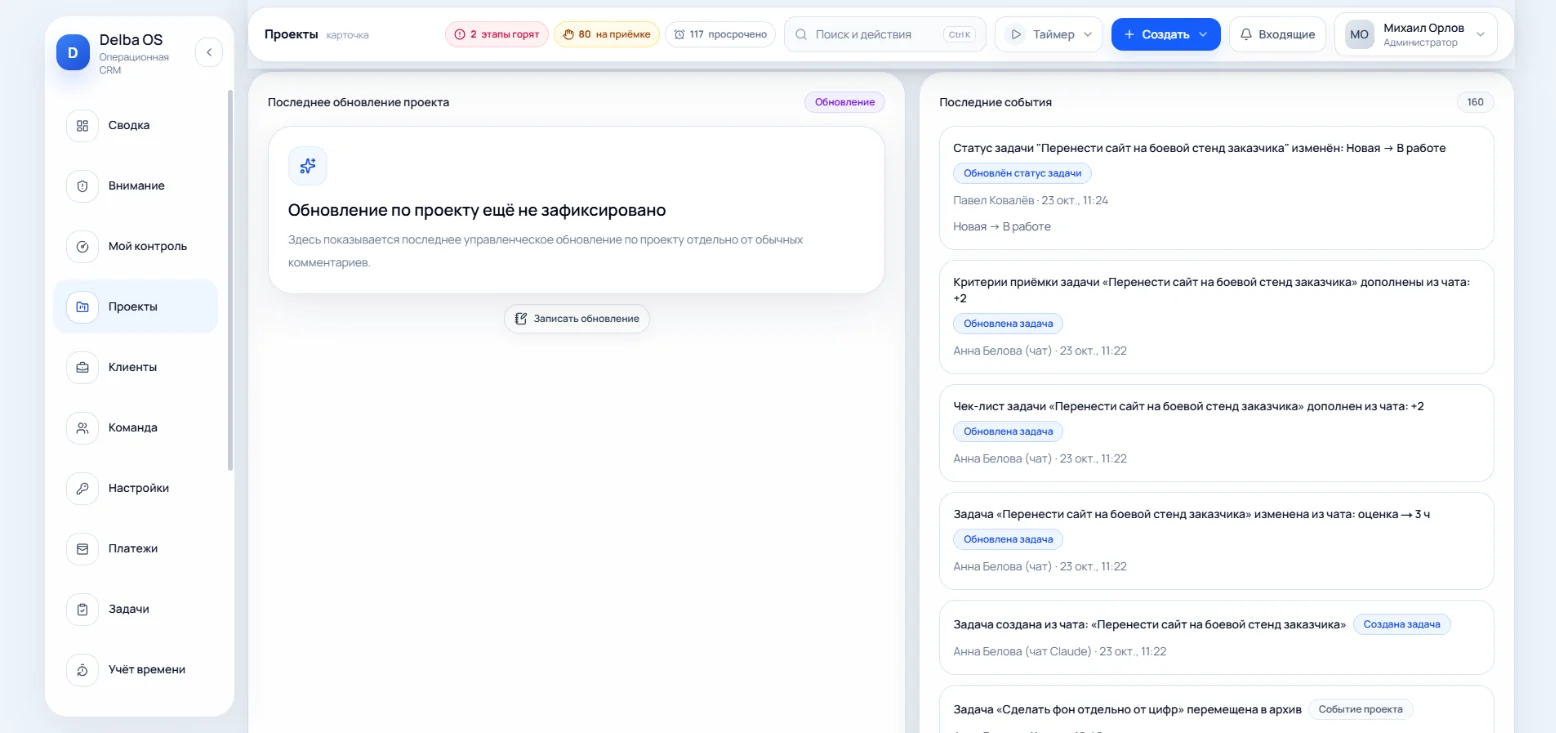
Task: Click the Внимание shield icon
Action: click(82, 186)
